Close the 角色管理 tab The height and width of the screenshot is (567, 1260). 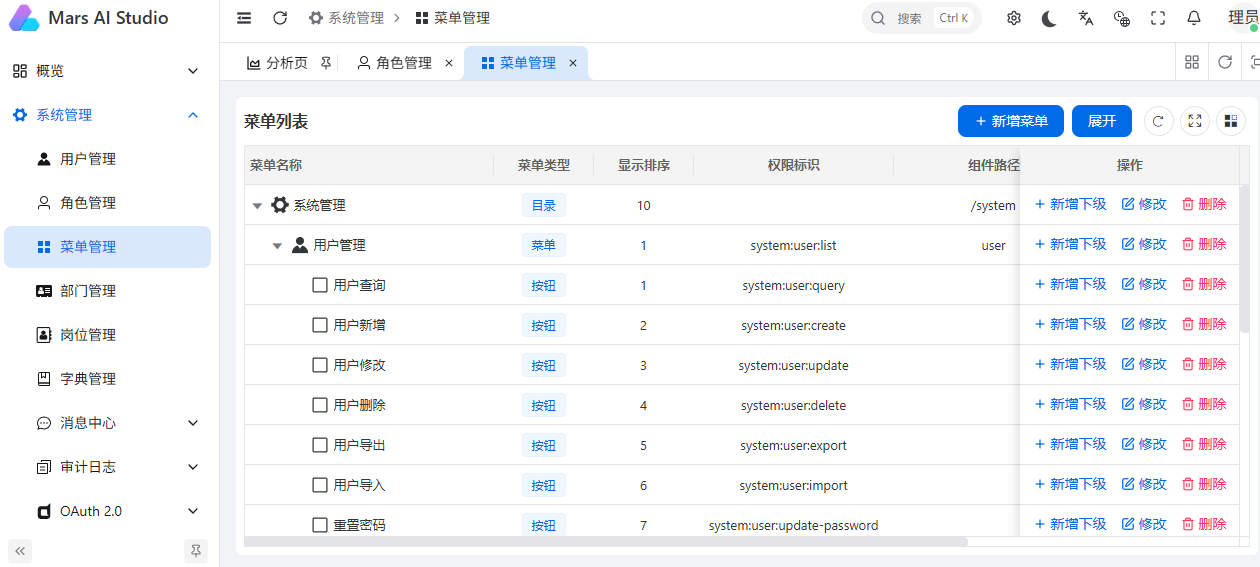click(x=448, y=63)
